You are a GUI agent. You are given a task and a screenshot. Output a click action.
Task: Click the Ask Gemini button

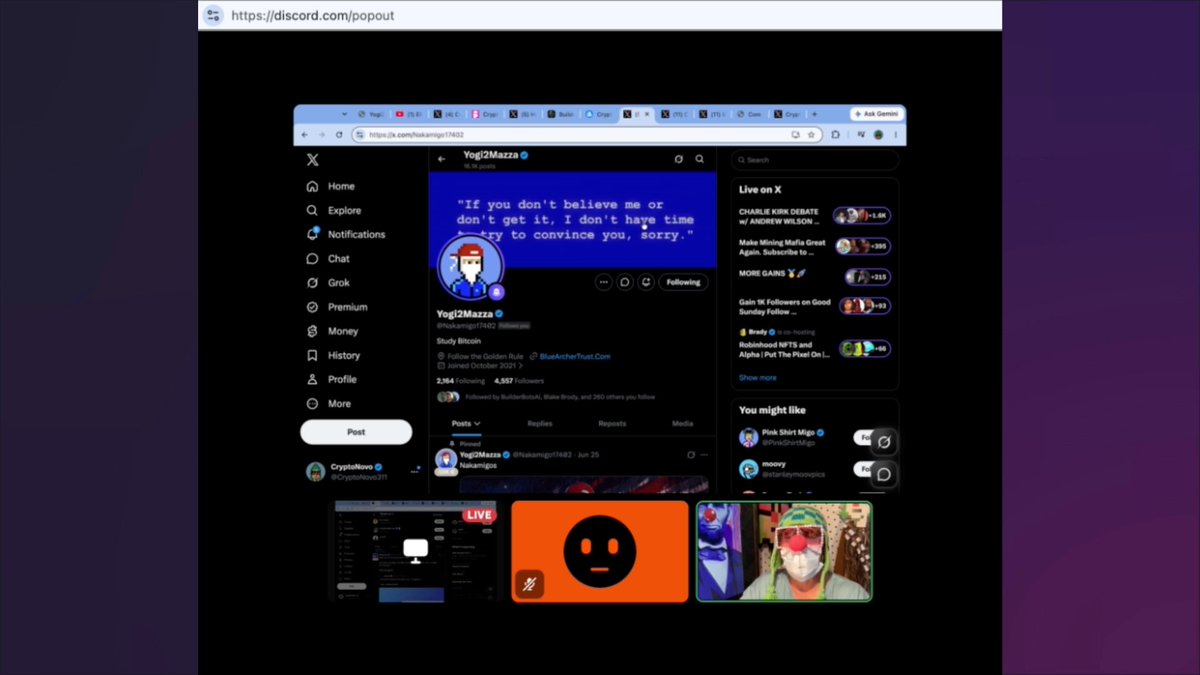point(877,114)
